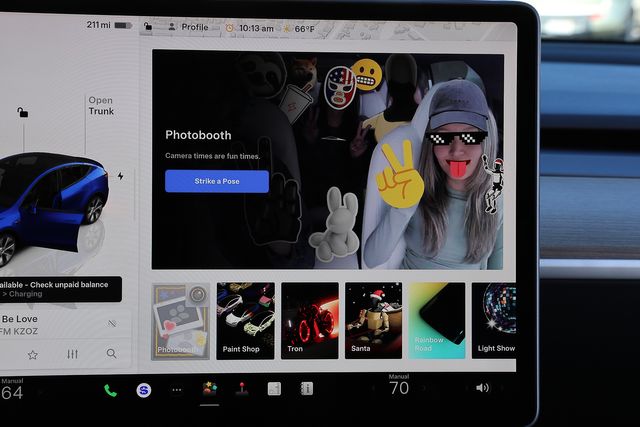Viewport: 640px width, 427px height.
Task: Select the Paint Shop tile
Action: point(245,320)
